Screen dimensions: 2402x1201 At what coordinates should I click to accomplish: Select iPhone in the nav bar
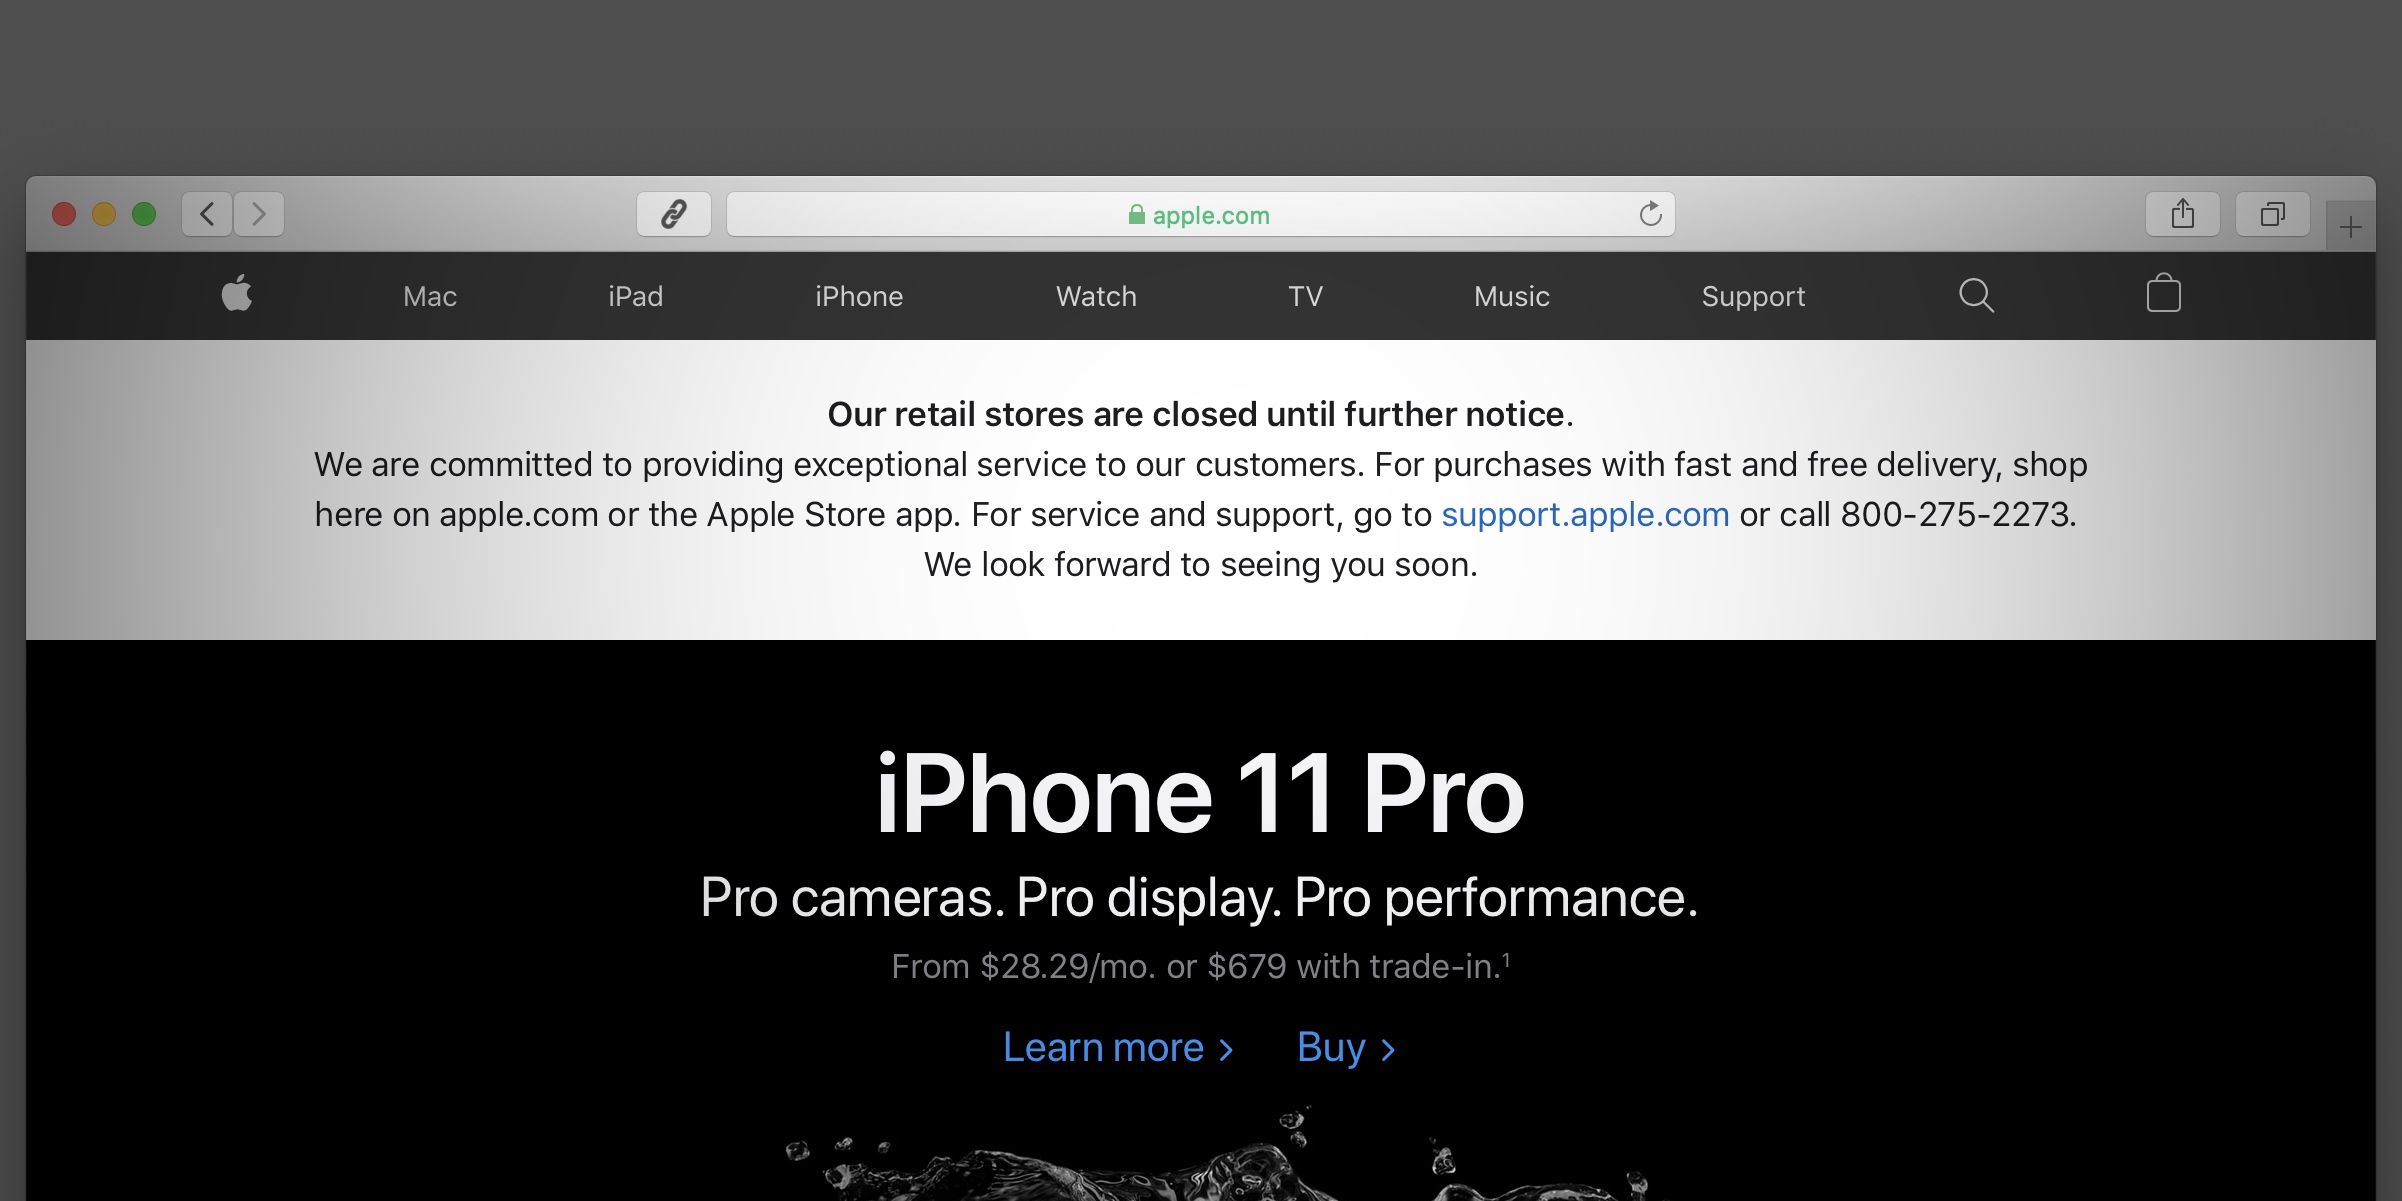coord(859,296)
